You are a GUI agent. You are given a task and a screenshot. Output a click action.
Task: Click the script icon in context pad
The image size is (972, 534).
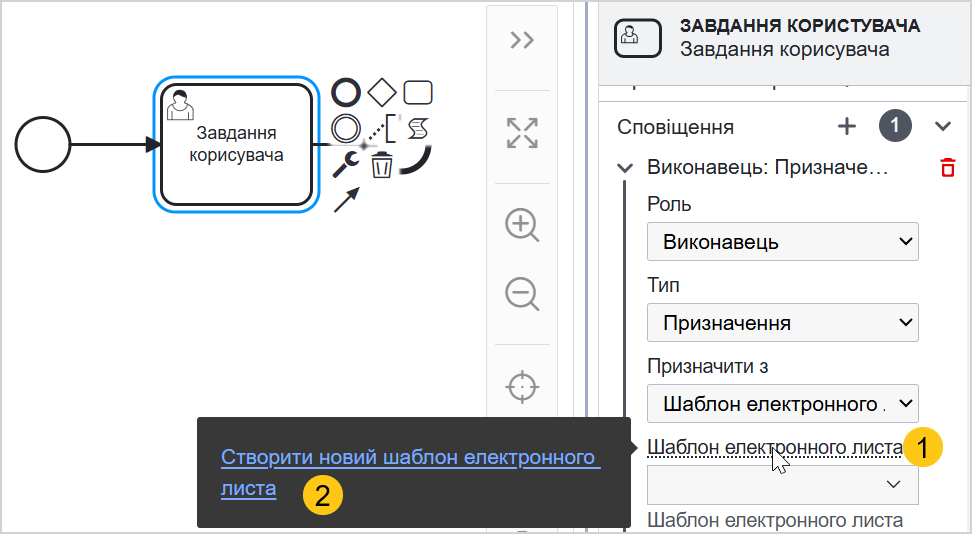418,129
